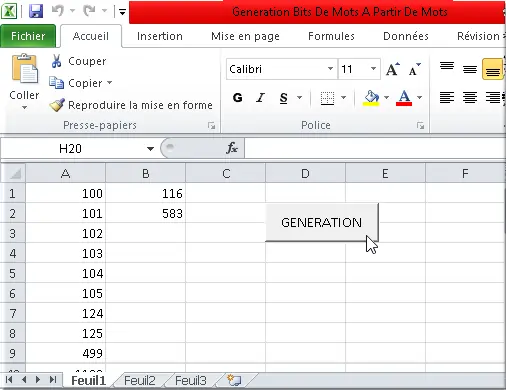Switch to sheet Feuil3
The width and height of the screenshot is (506, 390).
click(191, 380)
